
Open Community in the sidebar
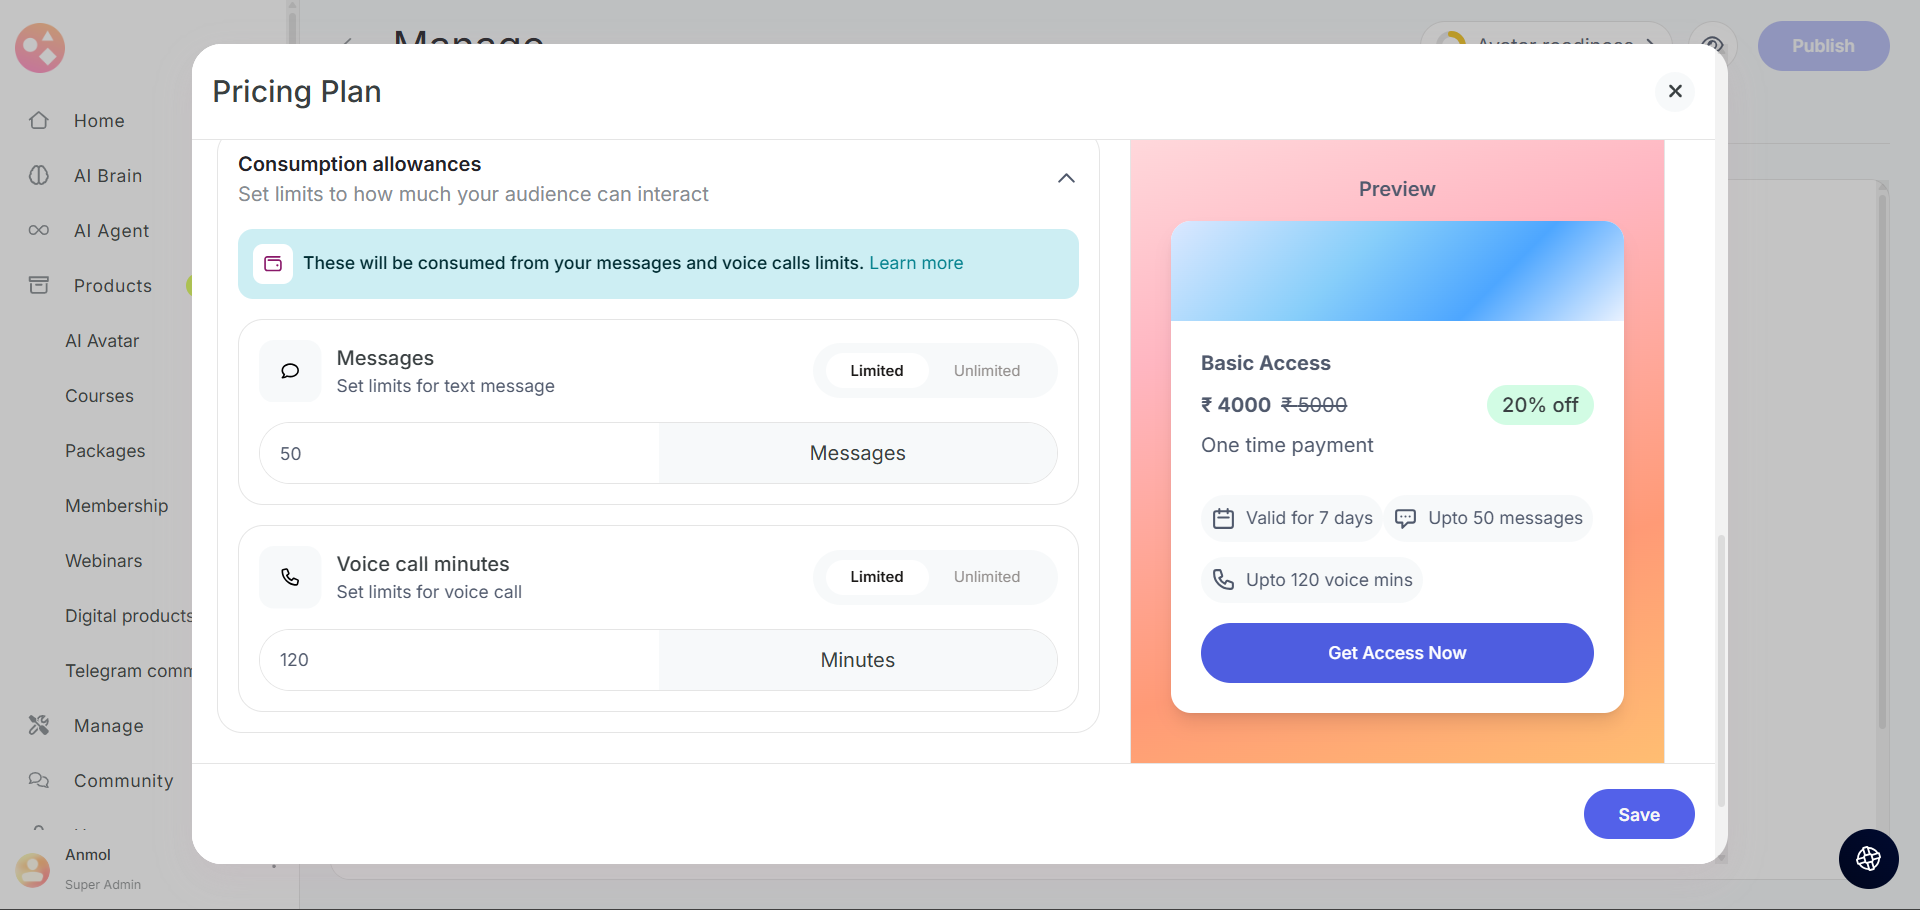[123, 781]
